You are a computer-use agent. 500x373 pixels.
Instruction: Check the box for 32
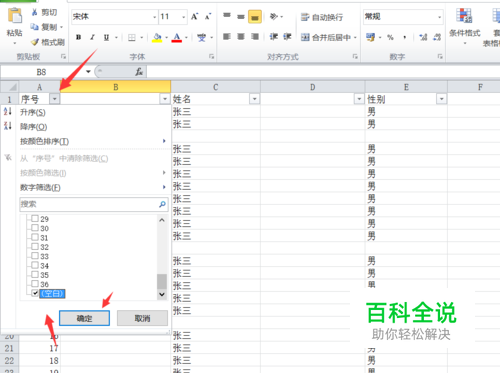35,247
